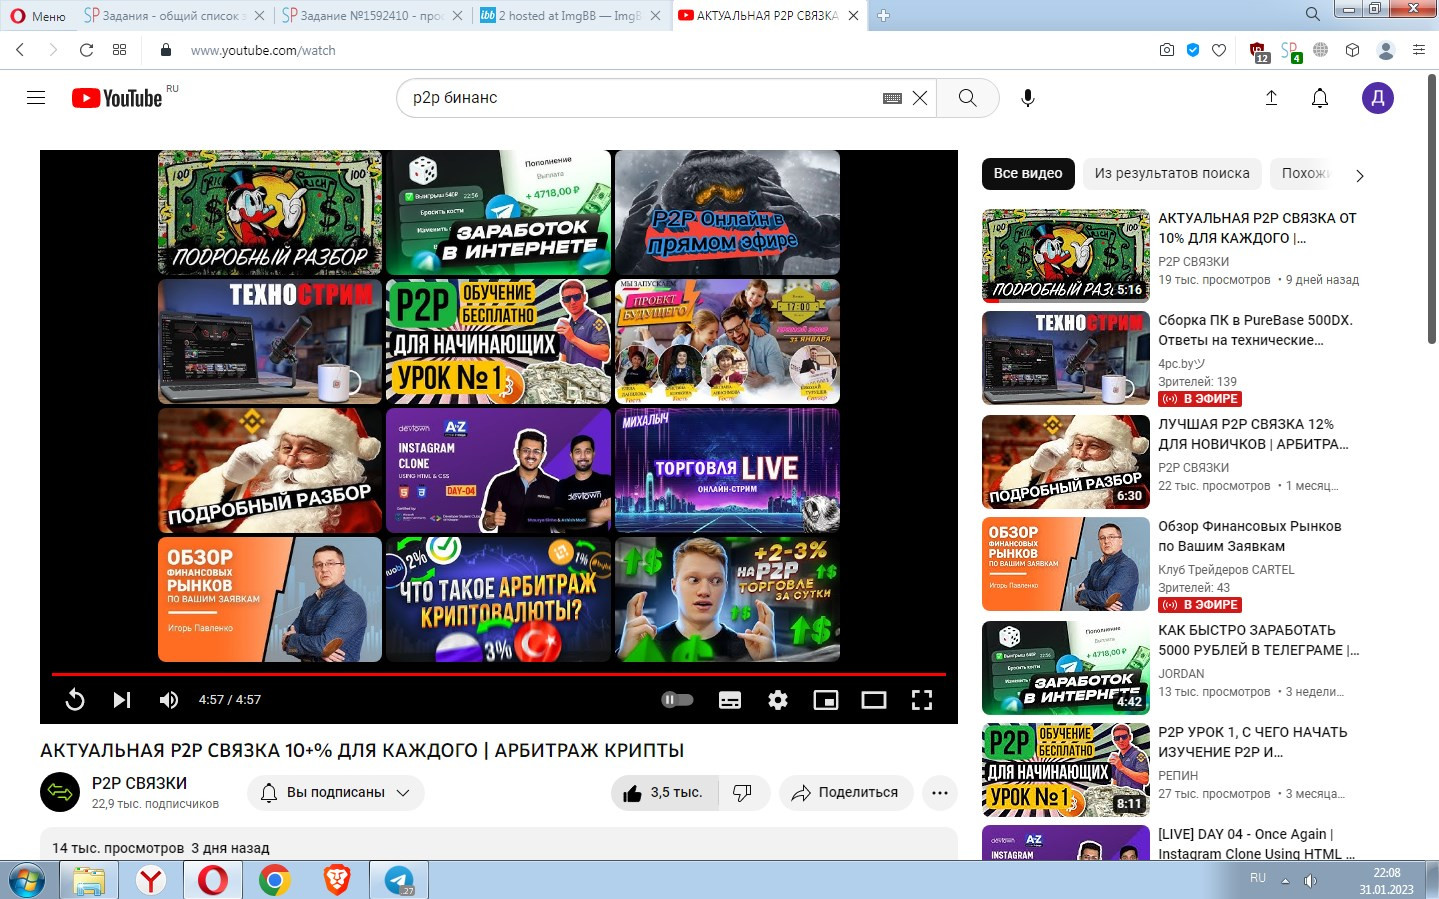Open Chrome from taskbar

pos(275,881)
